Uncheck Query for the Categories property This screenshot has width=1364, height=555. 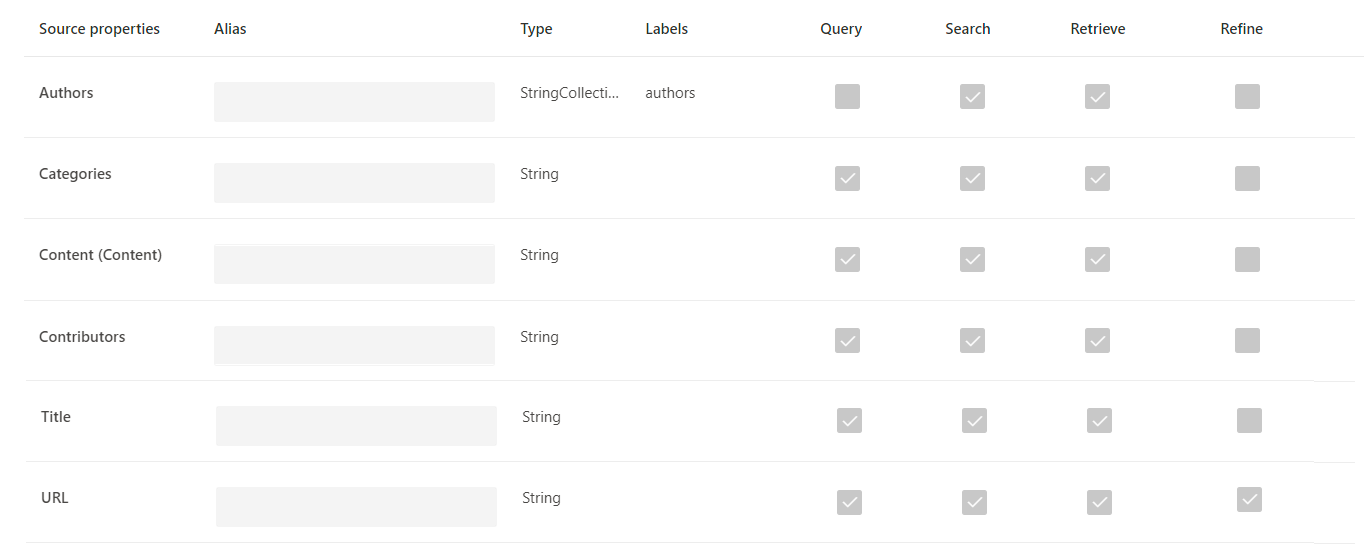(x=847, y=178)
